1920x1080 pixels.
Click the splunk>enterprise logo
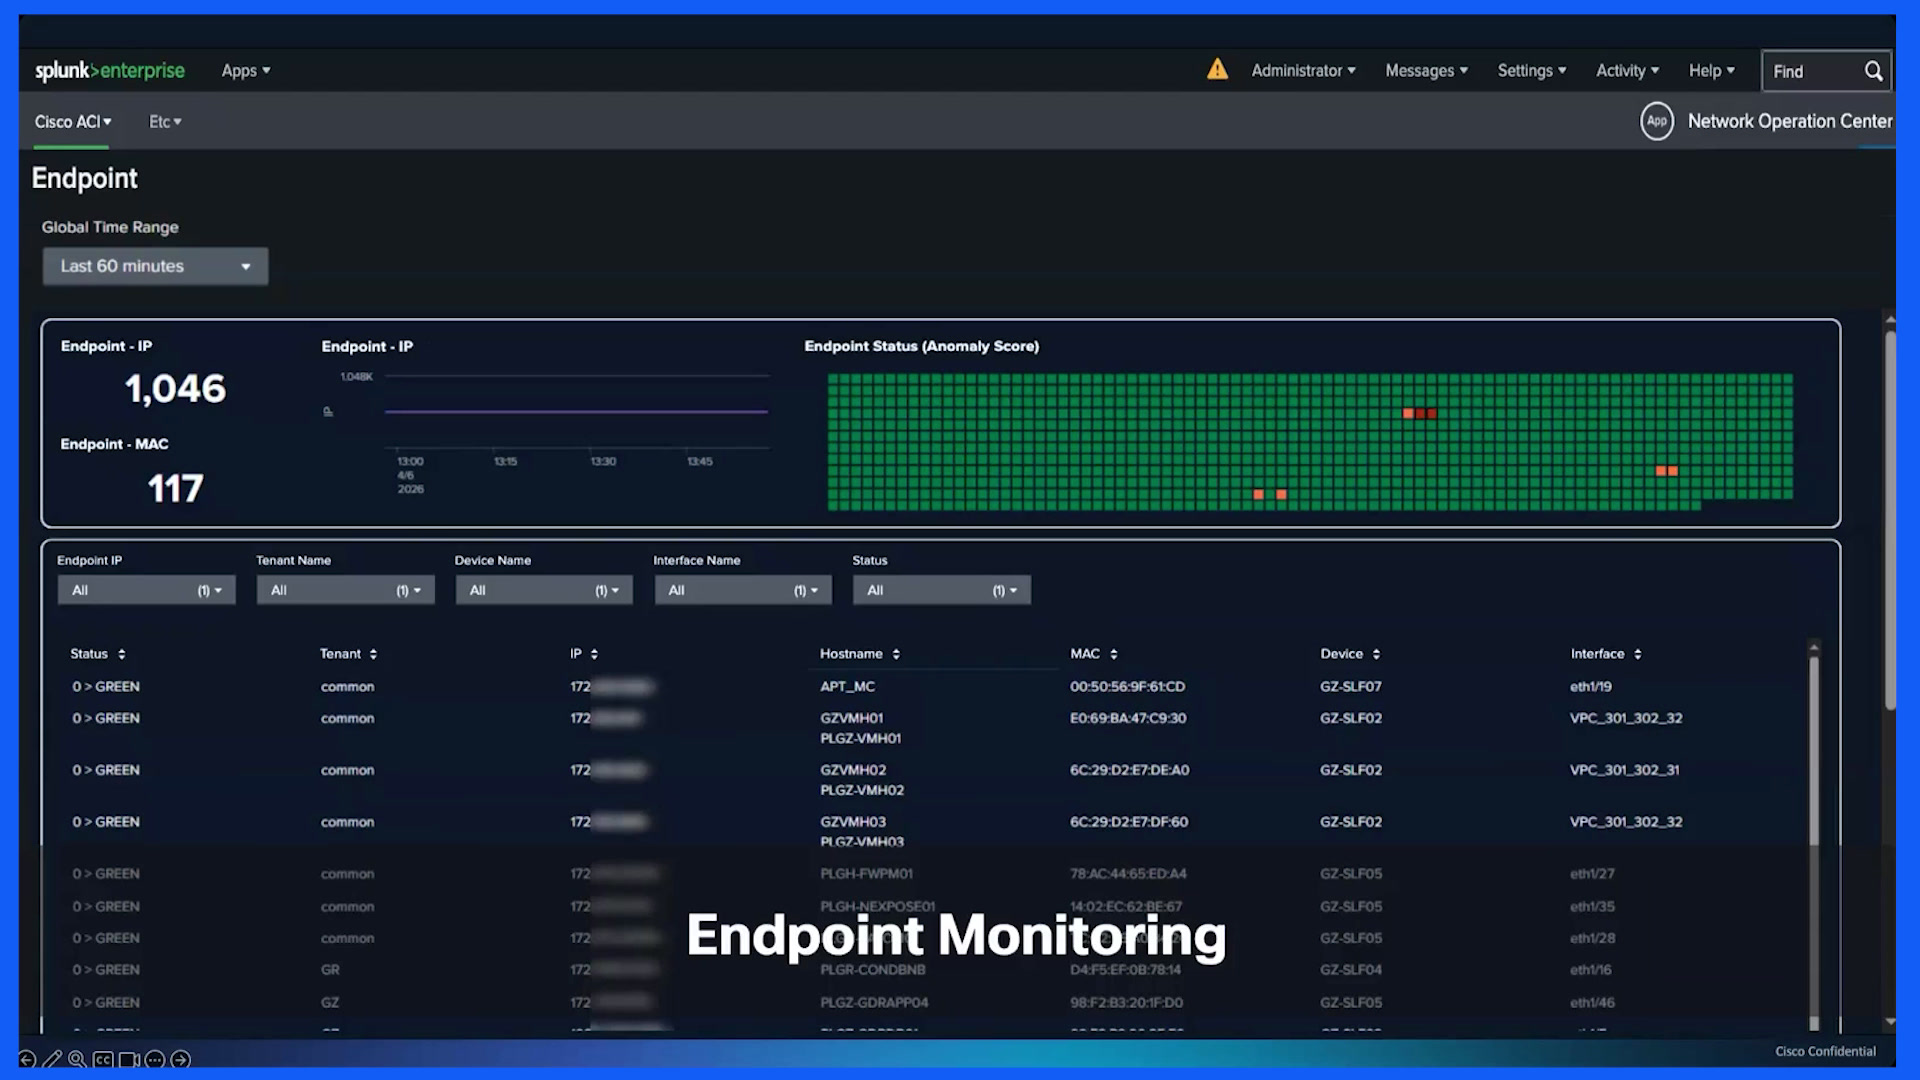110,70
